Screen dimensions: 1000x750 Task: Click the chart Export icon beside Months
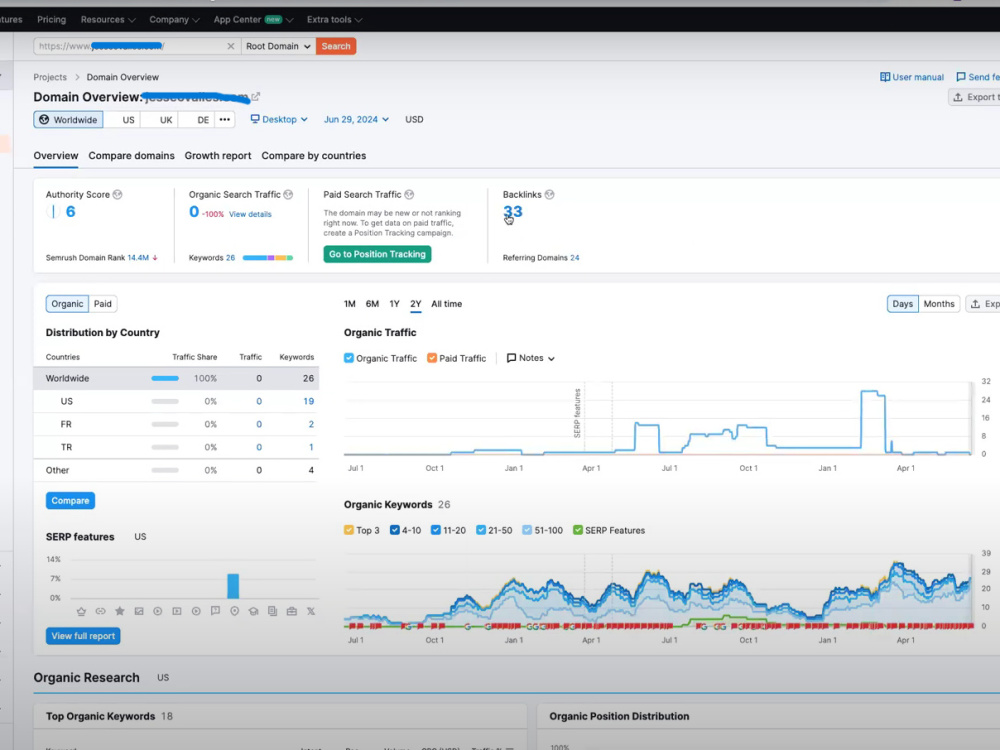(975, 304)
